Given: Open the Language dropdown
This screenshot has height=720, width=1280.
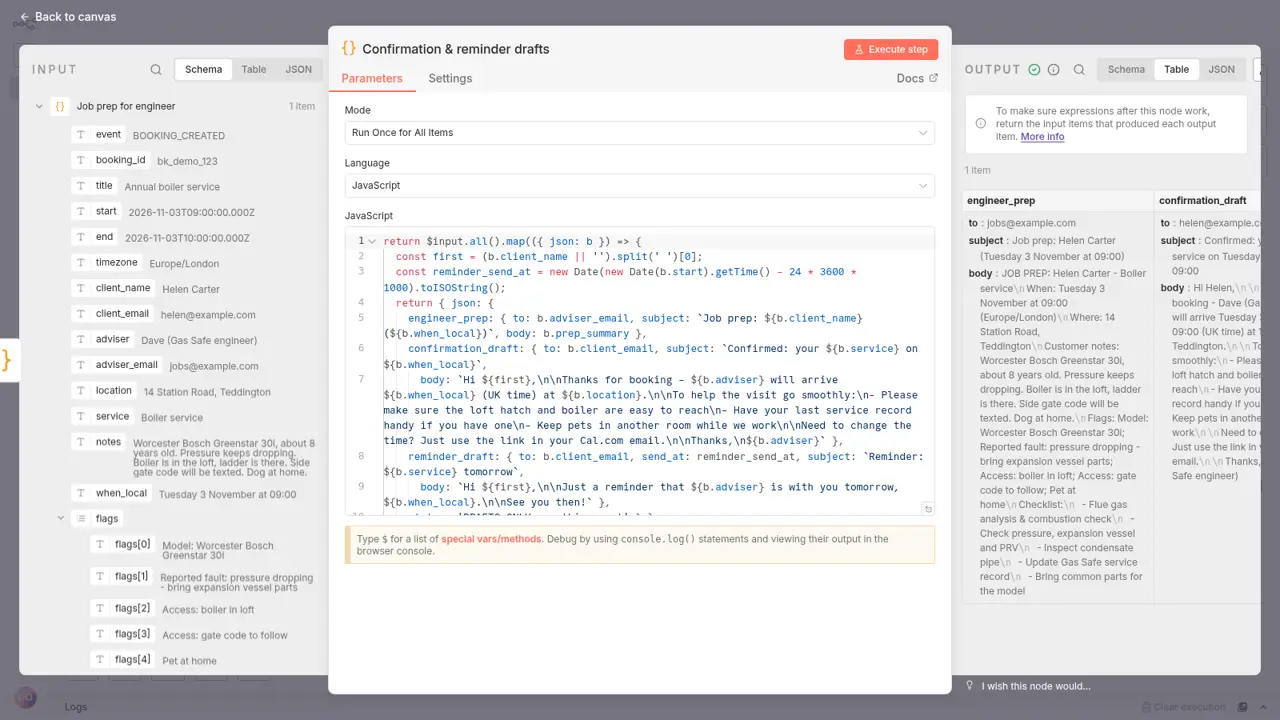Looking at the screenshot, I should (640, 185).
